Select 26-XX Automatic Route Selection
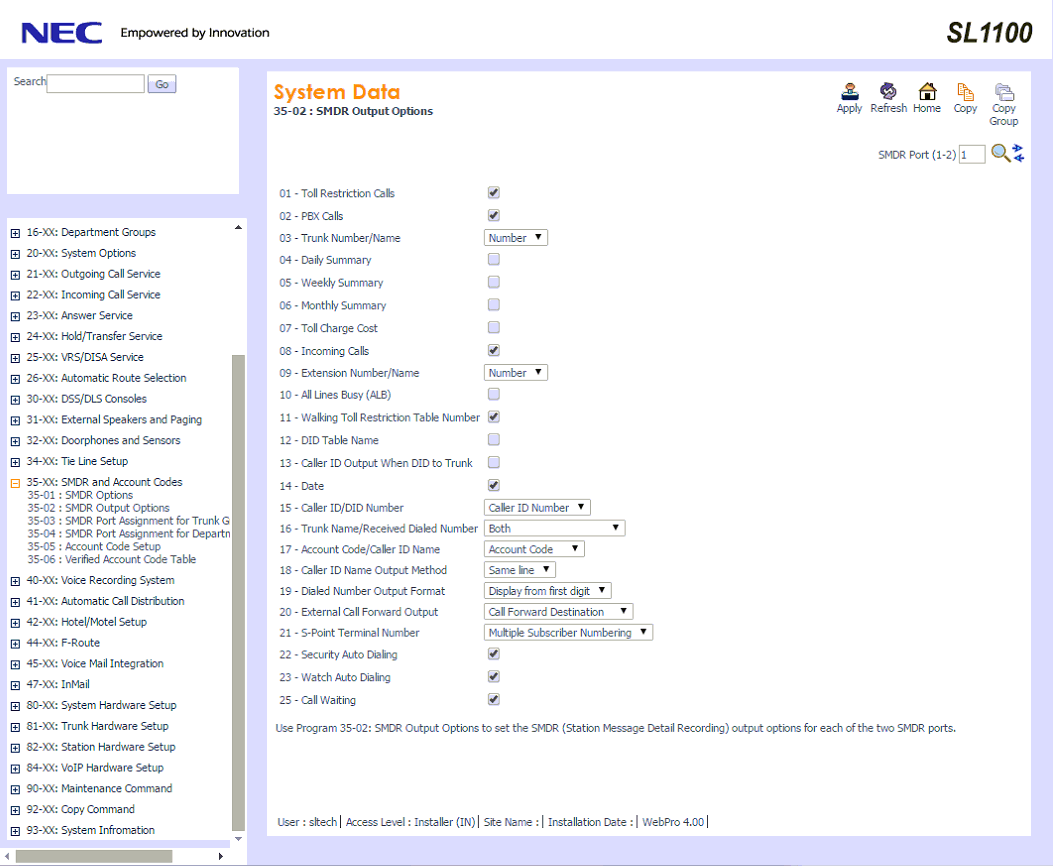 click(106, 378)
